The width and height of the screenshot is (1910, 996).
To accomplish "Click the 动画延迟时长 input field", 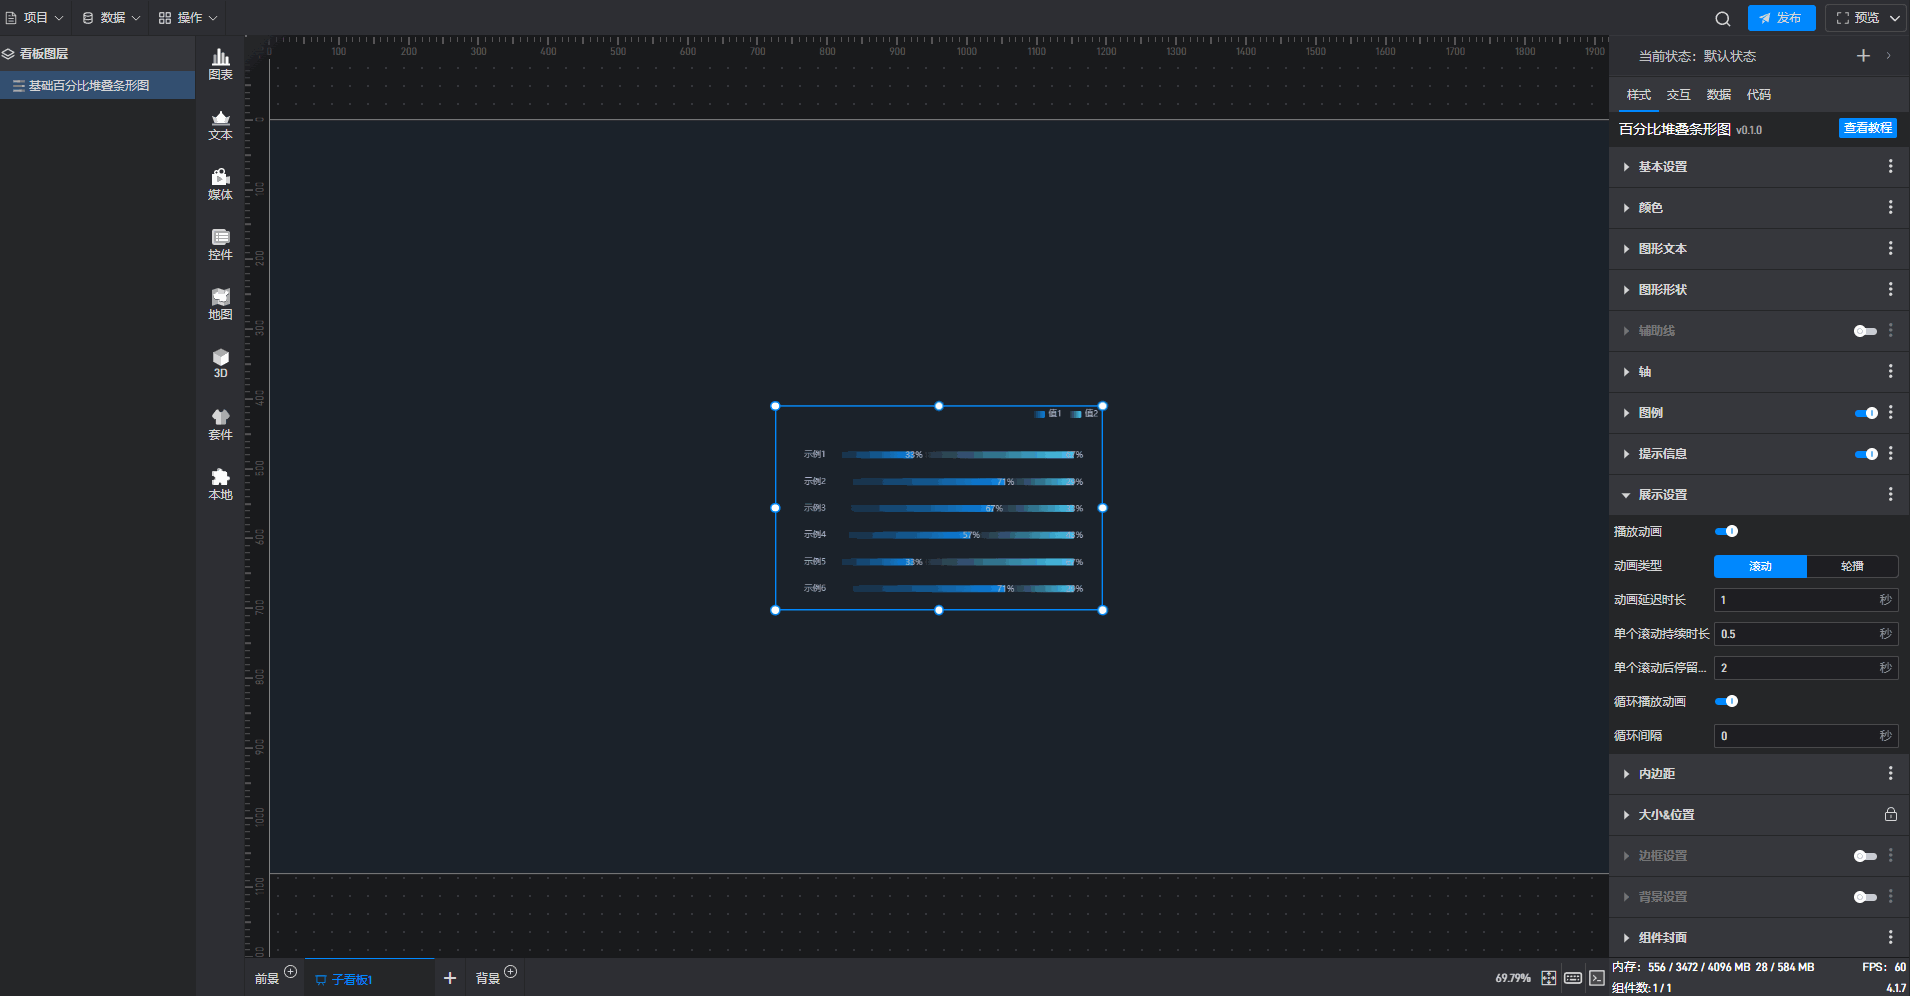I will pos(1796,600).
